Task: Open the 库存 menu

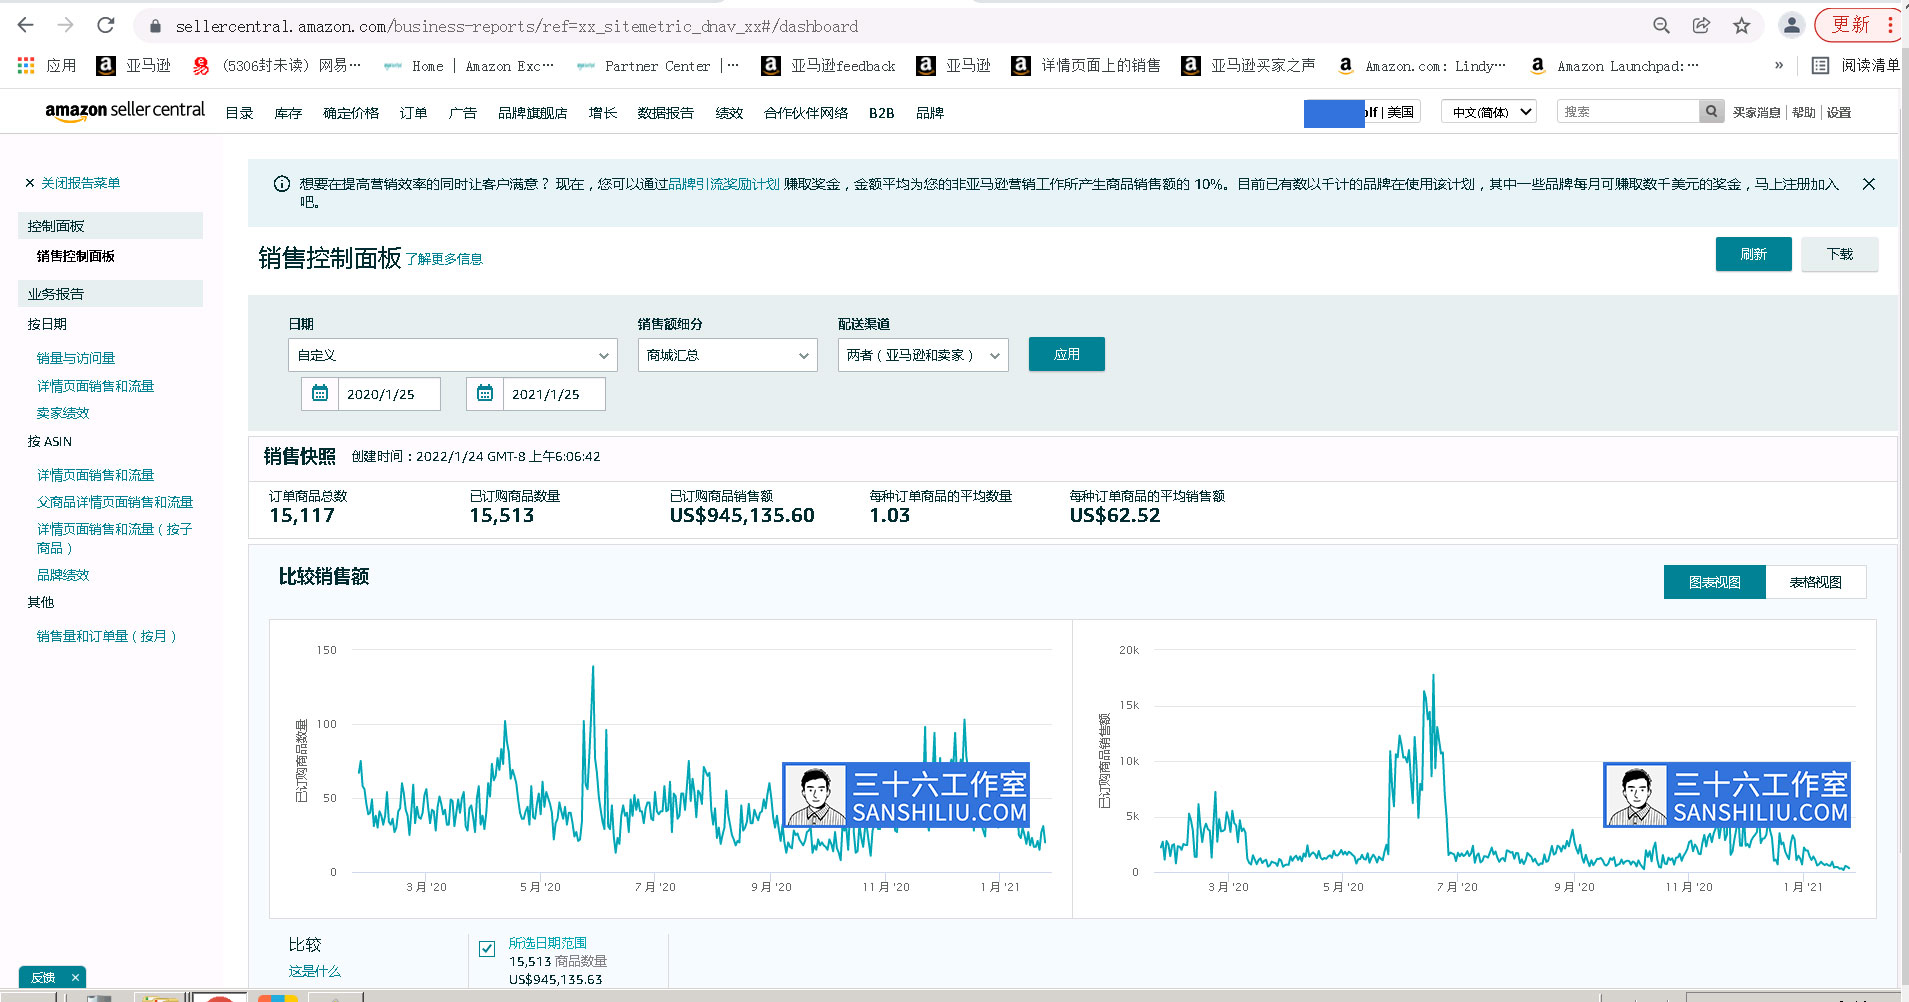Action: (288, 113)
